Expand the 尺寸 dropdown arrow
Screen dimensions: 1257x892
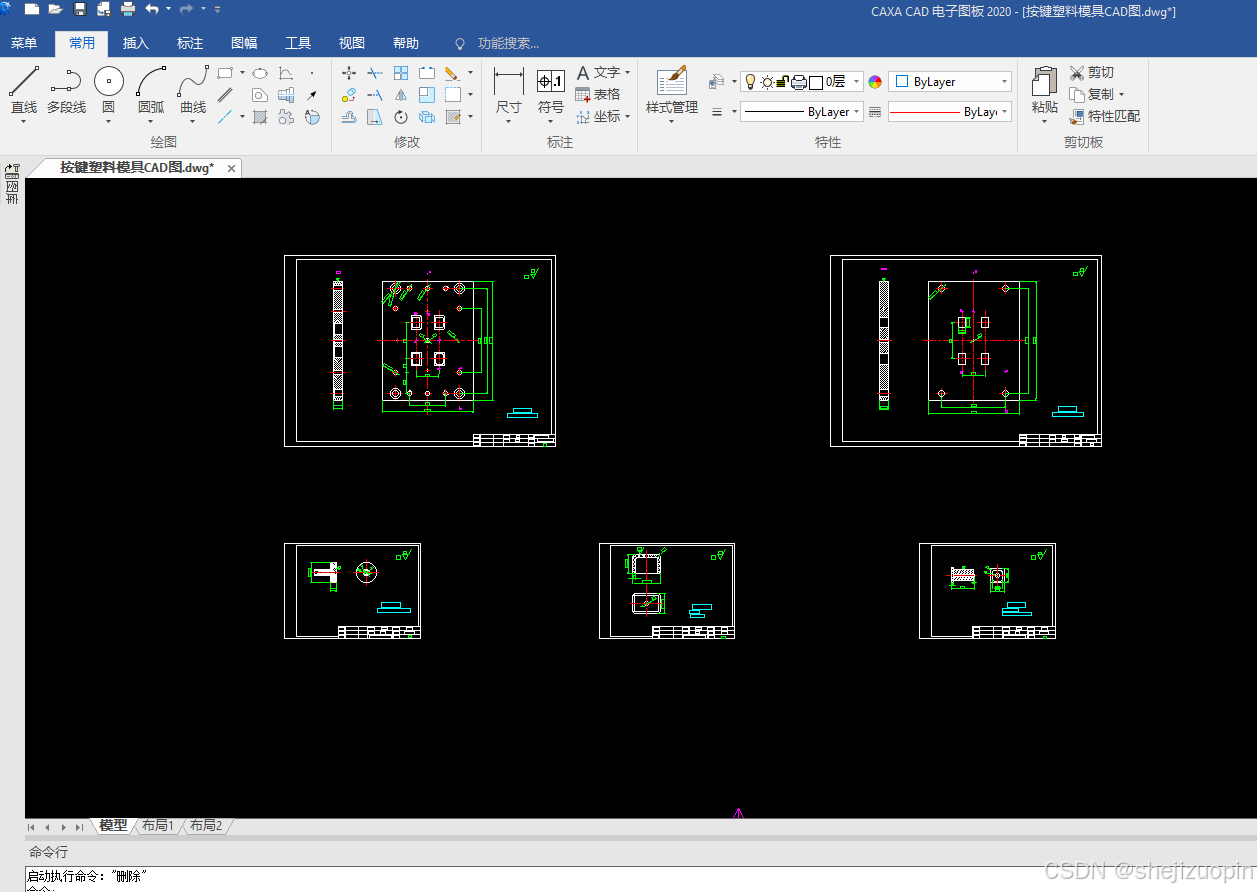508,122
